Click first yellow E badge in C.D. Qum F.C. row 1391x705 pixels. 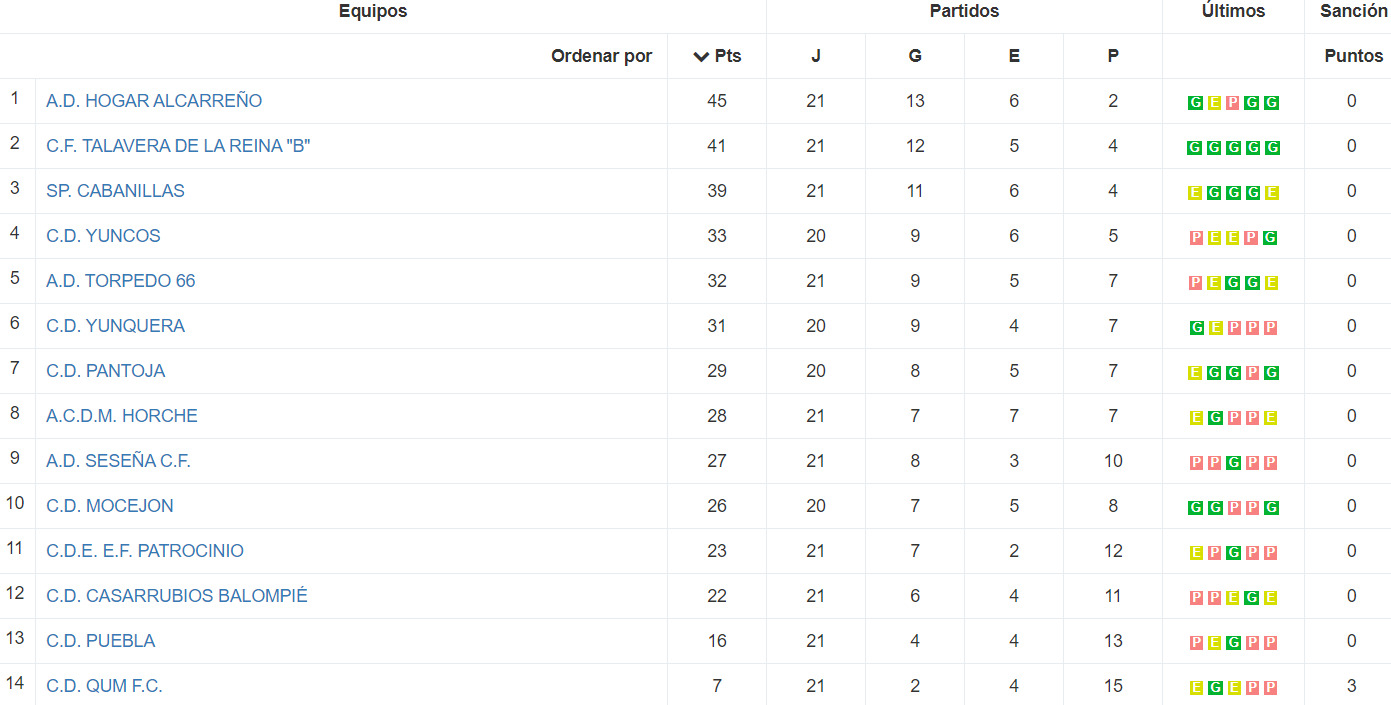(1195, 688)
